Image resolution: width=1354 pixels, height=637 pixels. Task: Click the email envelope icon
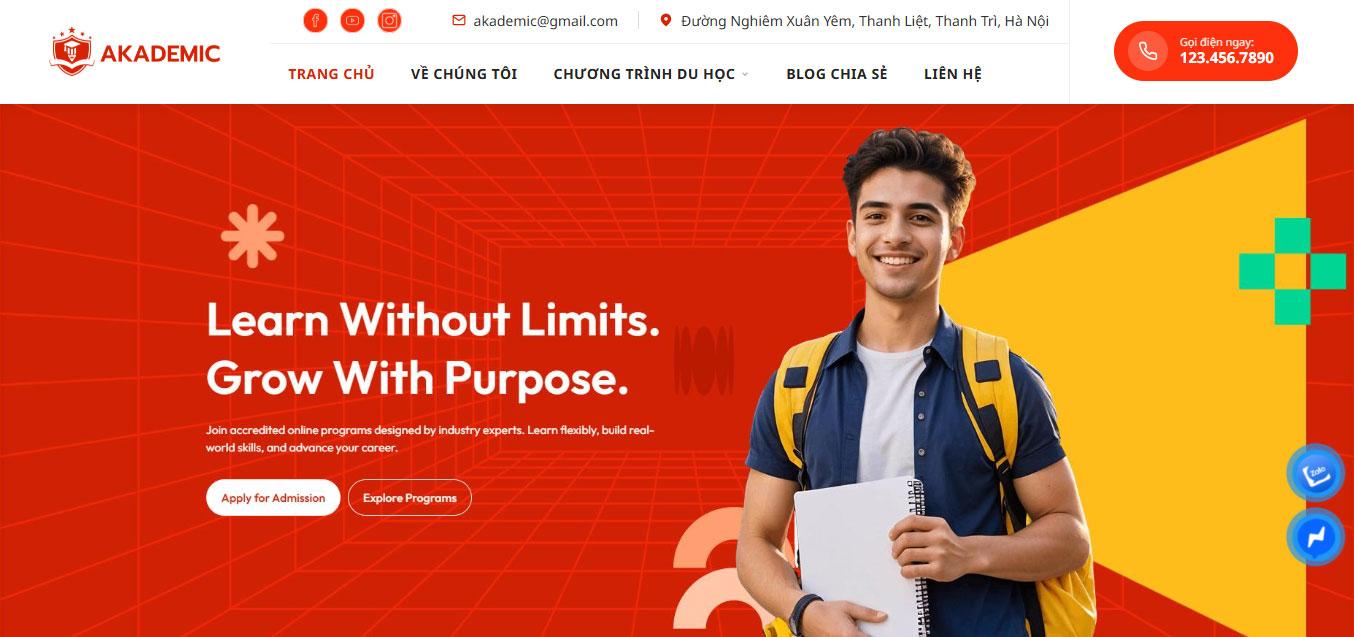(459, 20)
